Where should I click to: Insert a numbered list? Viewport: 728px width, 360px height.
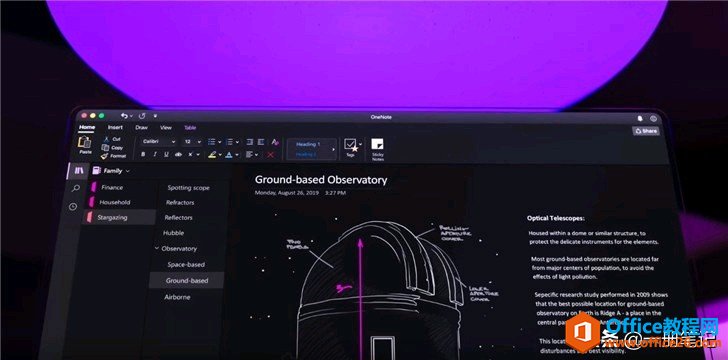point(229,142)
